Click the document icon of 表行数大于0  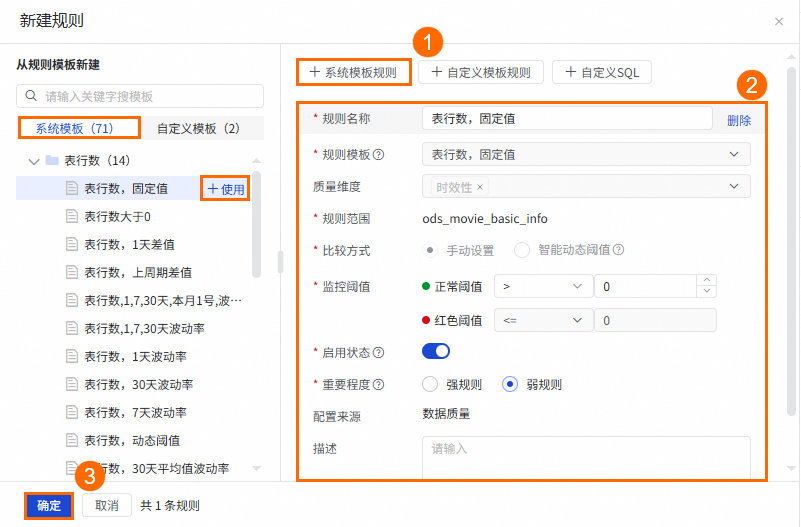[72, 216]
